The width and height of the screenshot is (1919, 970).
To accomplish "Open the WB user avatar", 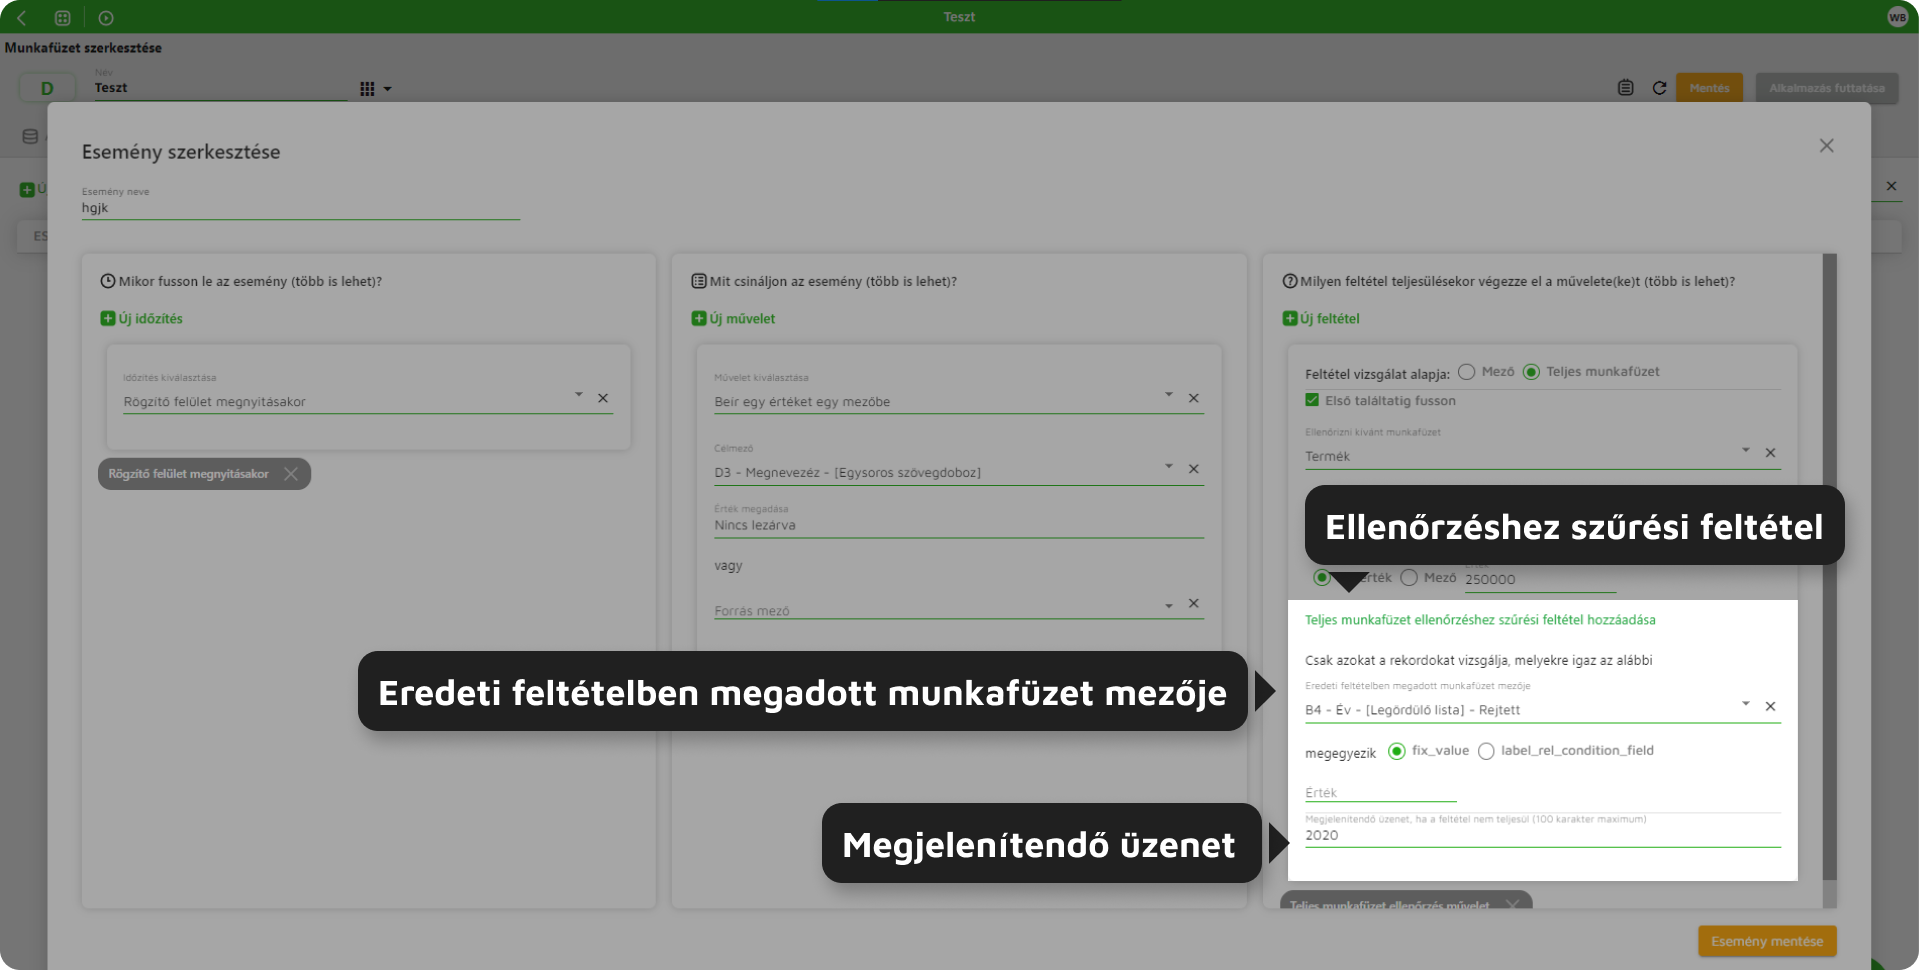I will coord(1897,17).
